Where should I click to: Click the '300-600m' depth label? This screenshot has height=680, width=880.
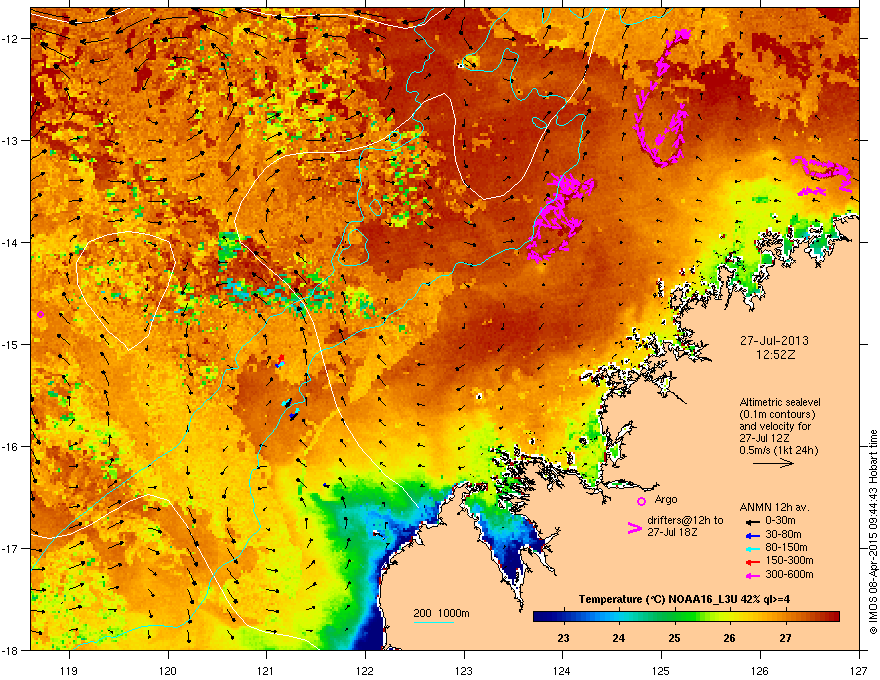point(789,574)
